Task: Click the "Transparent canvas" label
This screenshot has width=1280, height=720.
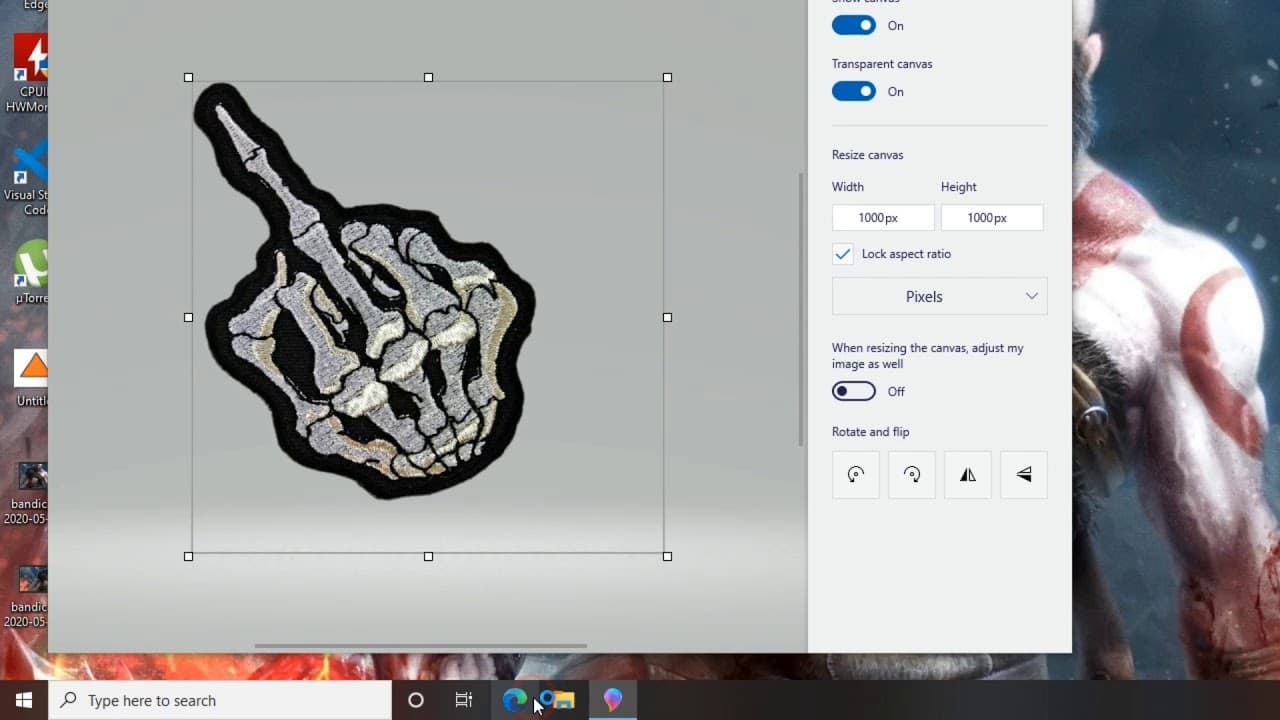Action: pyautogui.click(x=882, y=64)
